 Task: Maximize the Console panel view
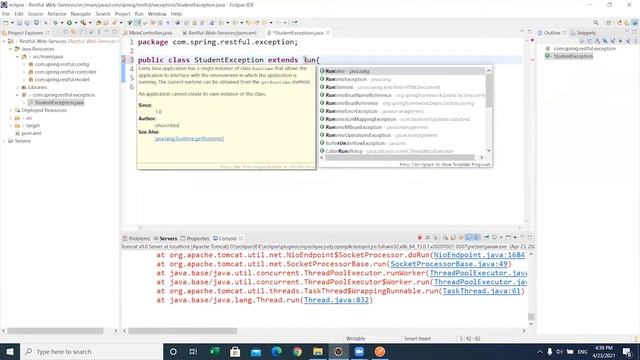[530, 238]
